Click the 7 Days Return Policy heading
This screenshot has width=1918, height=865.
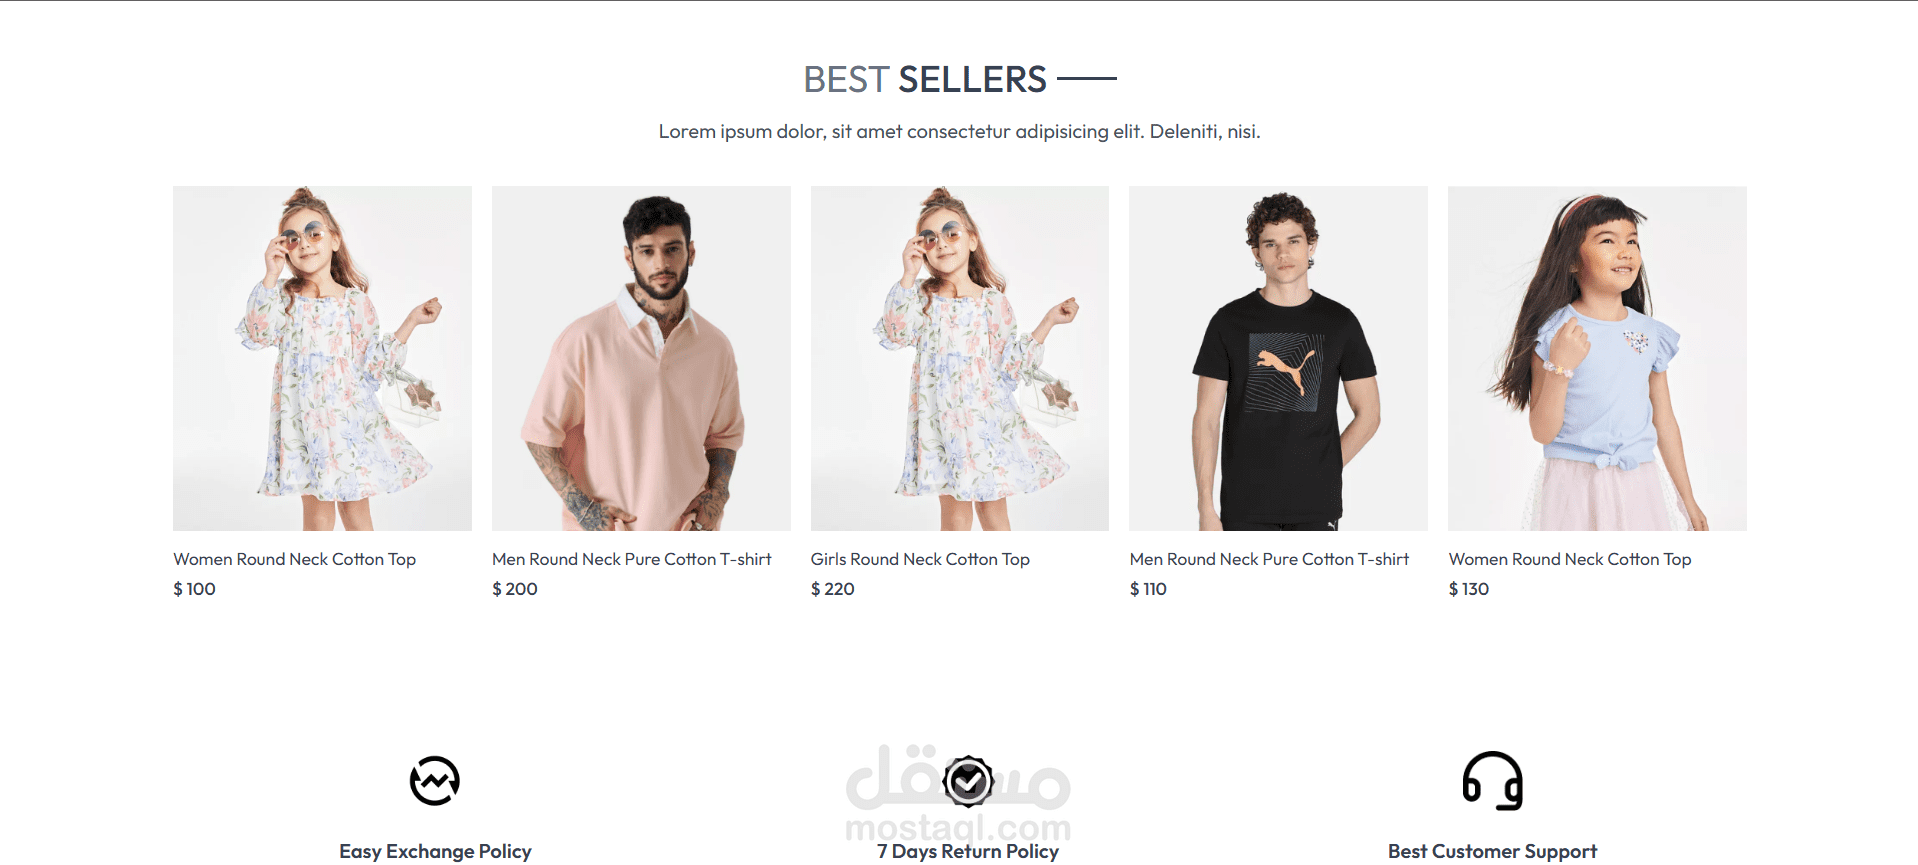coord(968,851)
